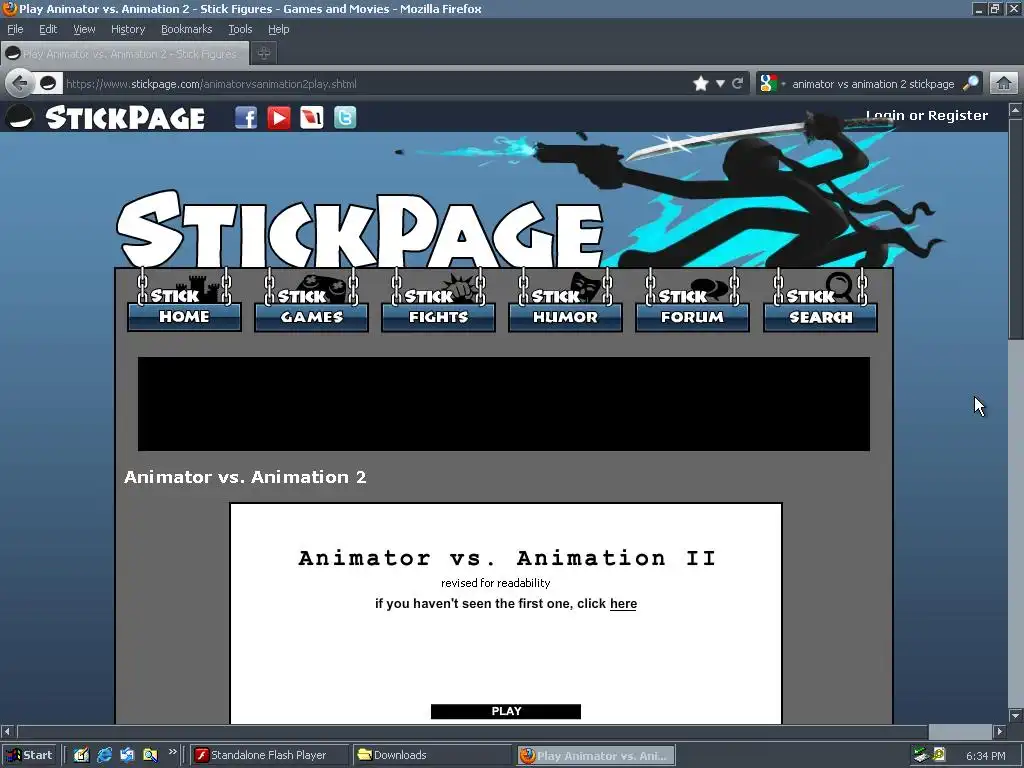
Task: Open the Help menu
Action: point(278,29)
